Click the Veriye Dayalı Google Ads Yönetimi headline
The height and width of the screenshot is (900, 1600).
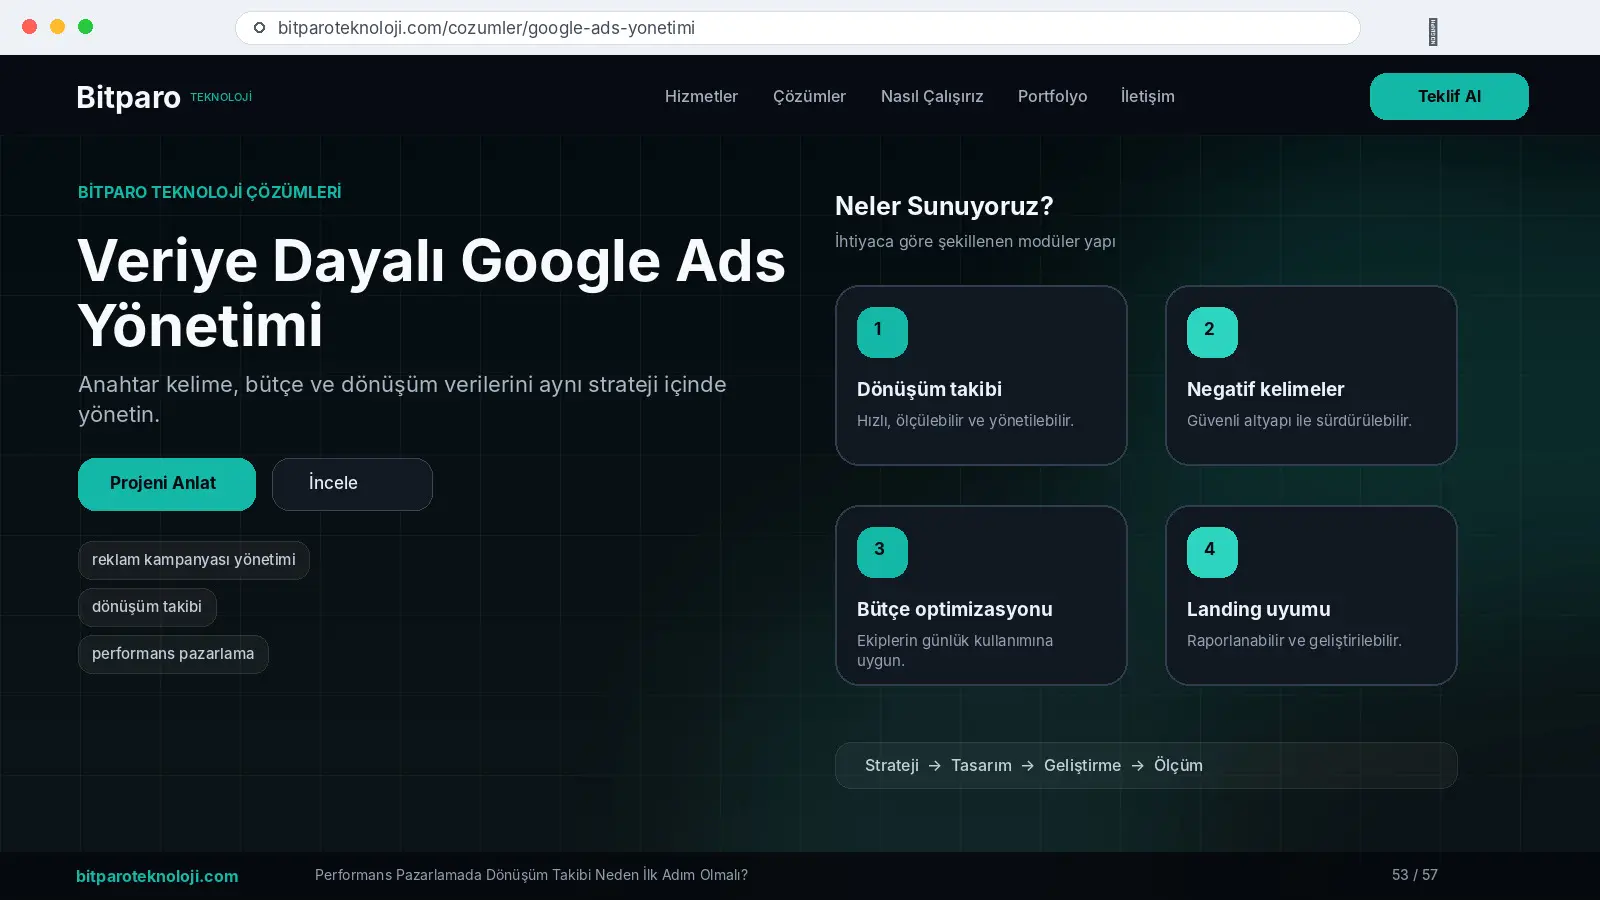(x=432, y=292)
